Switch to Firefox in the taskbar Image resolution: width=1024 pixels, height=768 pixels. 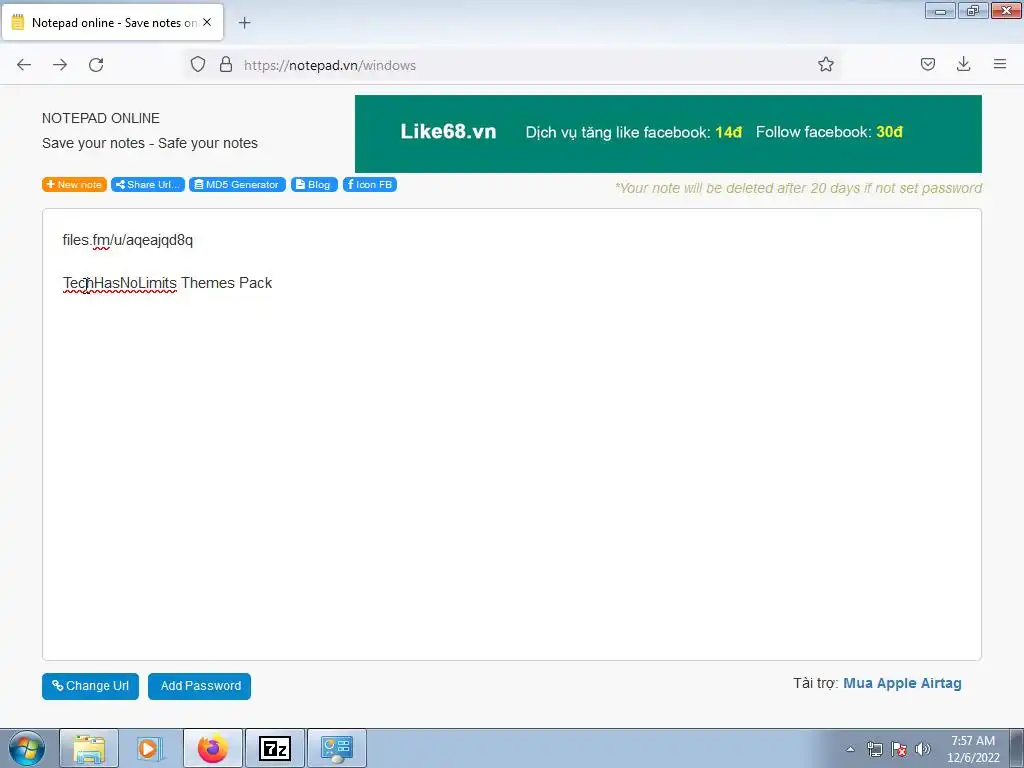[x=213, y=748]
